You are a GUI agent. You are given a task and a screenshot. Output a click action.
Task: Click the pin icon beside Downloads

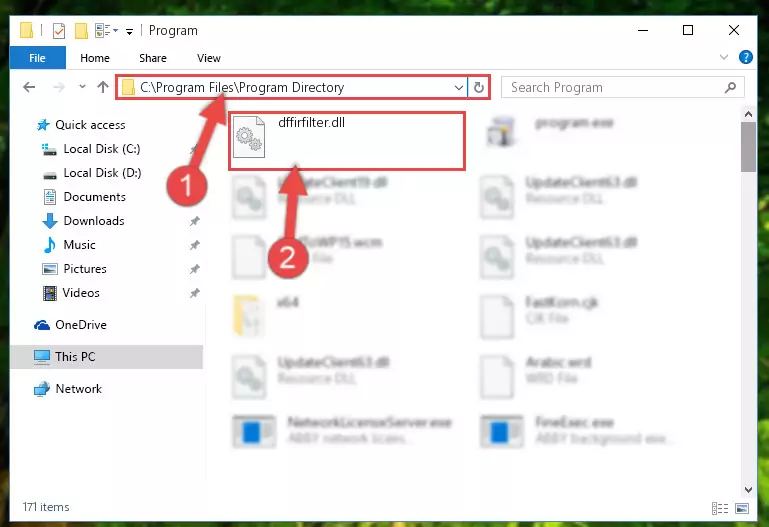195,221
